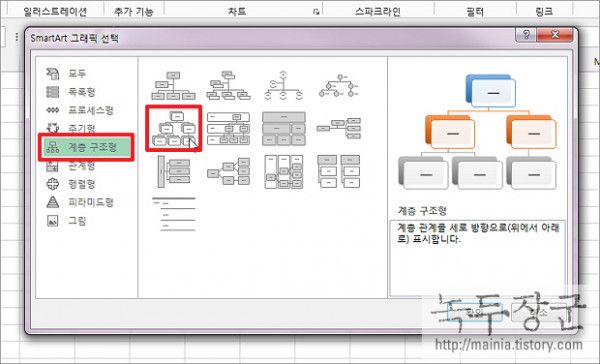This screenshot has height=364, width=600.
Task: Choose the Table Hierarchy layout
Action: point(284,129)
